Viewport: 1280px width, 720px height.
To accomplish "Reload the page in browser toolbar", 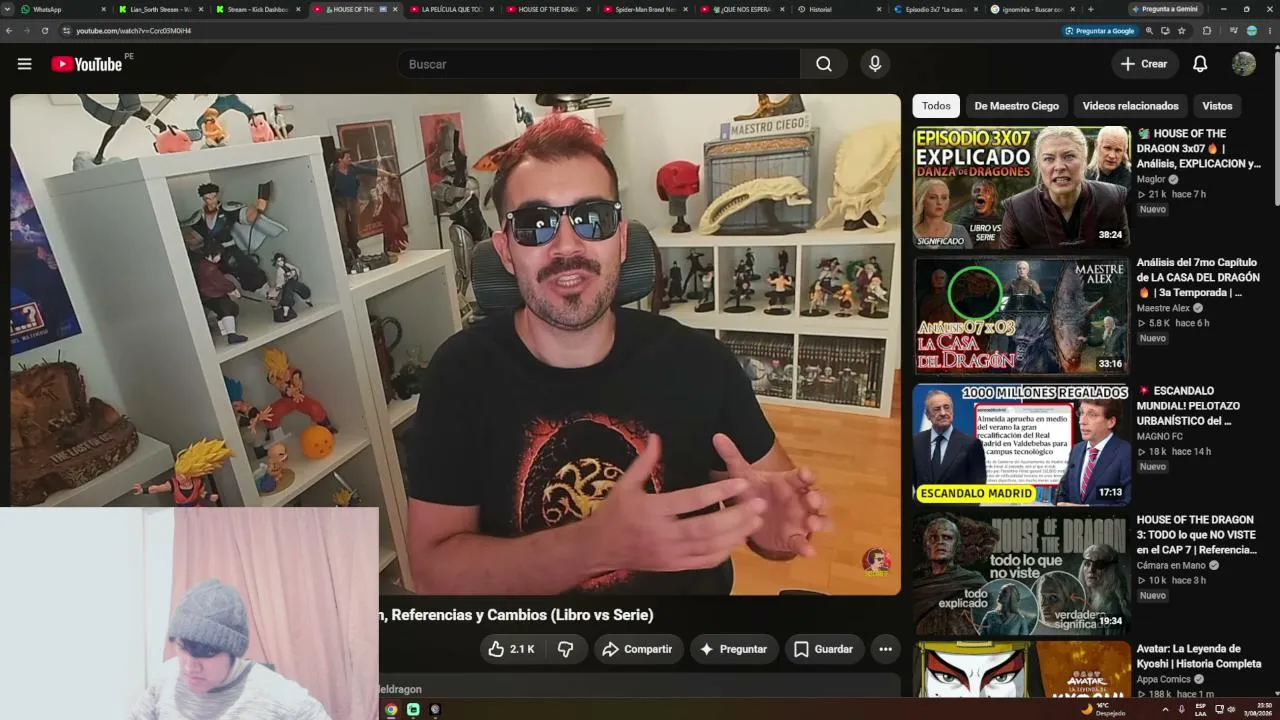I will coord(45,31).
